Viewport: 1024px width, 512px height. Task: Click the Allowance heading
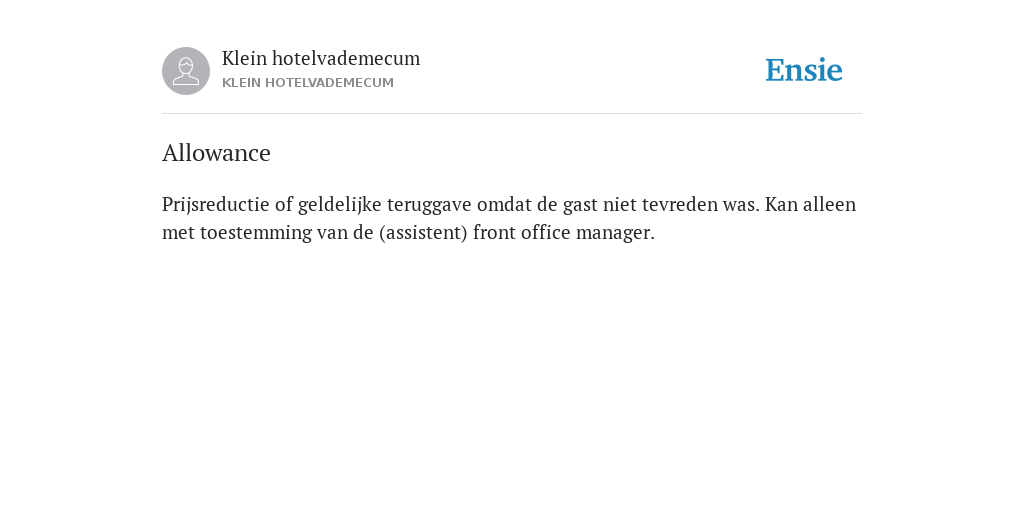216,153
